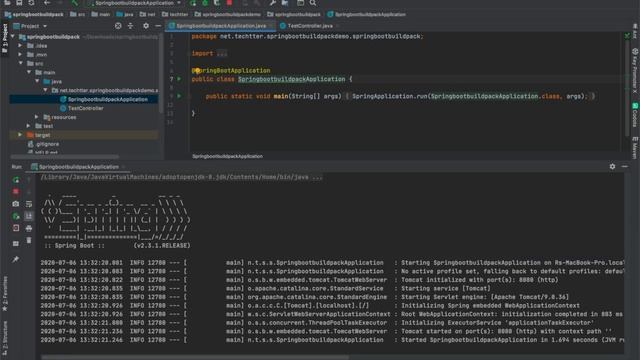Click the java breadcrumb in navigation bar
The height and width of the screenshot is (360, 640).
(x=125, y=14)
